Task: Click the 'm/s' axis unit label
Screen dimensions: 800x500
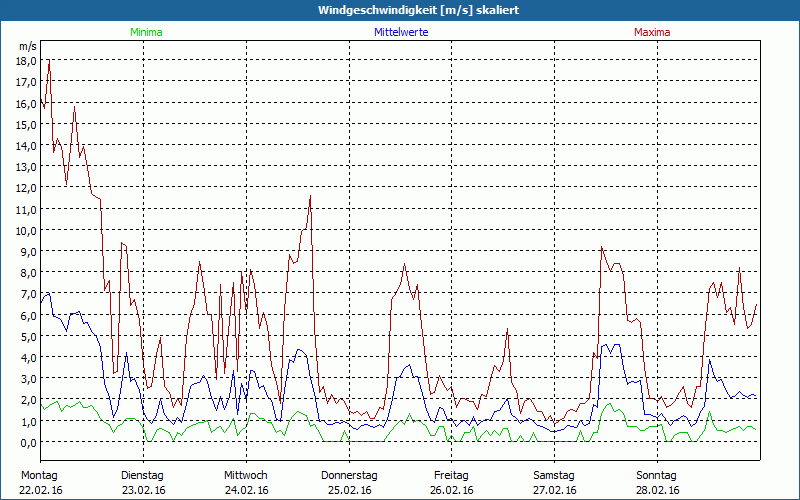Action: tap(28, 46)
